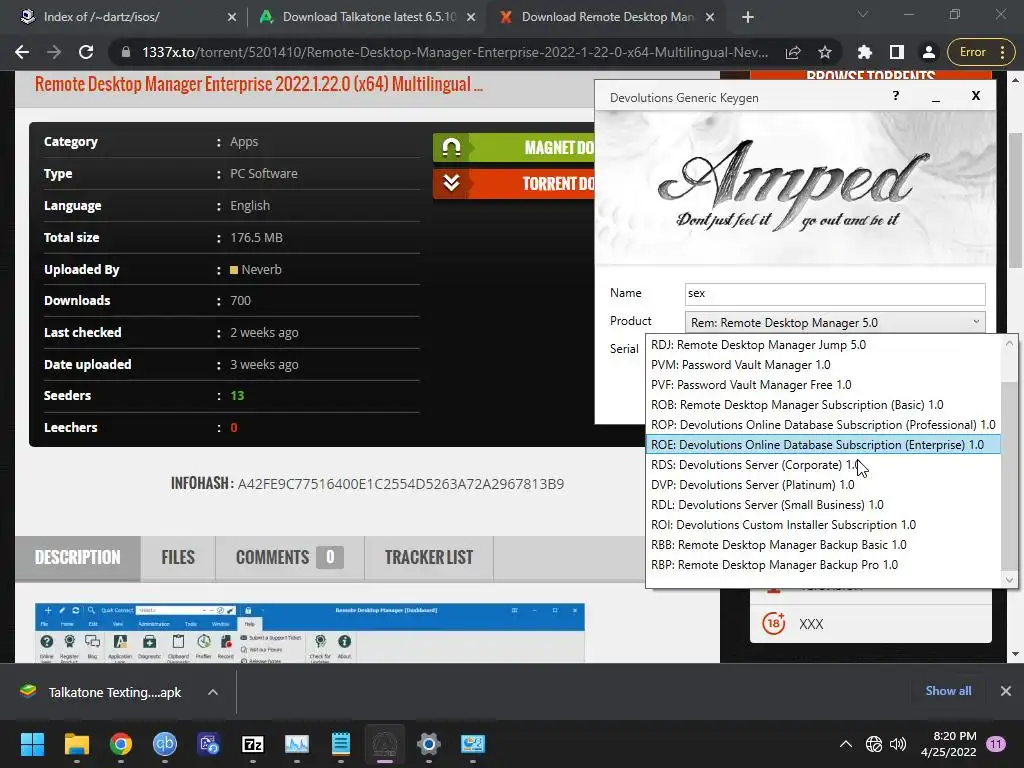Select ROB: Remote Desktop Manager Subscription (Basic)
The height and width of the screenshot is (768, 1024).
(x=823, y=405)
